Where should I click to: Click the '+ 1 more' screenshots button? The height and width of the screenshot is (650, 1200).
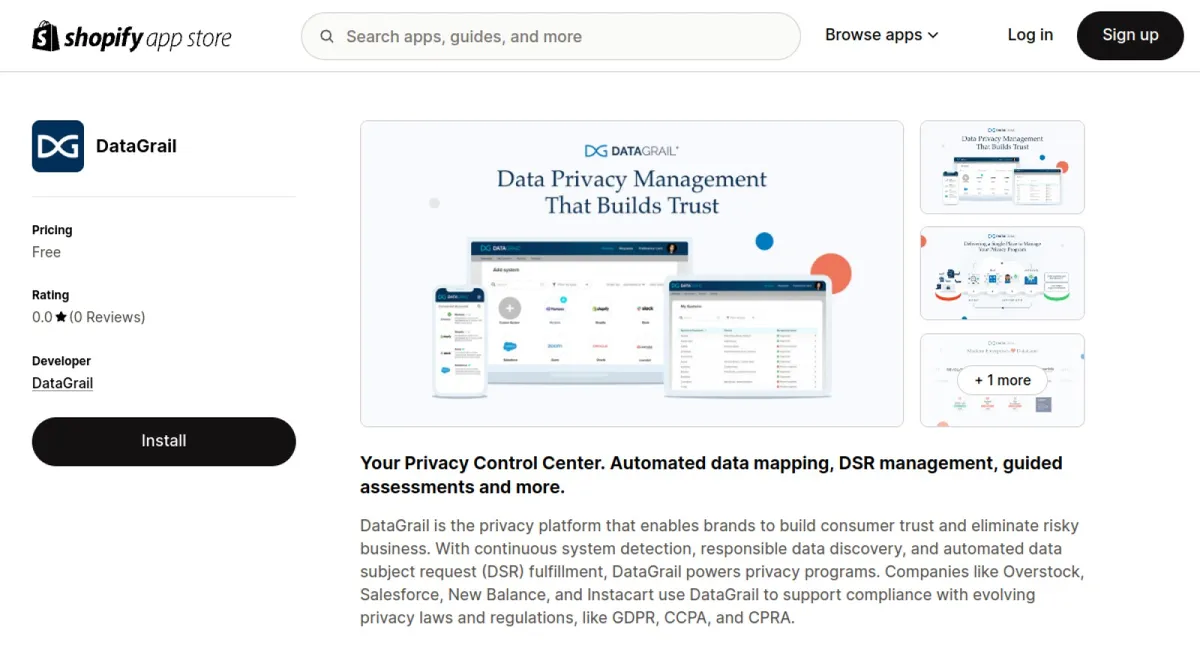(1002, 380)
